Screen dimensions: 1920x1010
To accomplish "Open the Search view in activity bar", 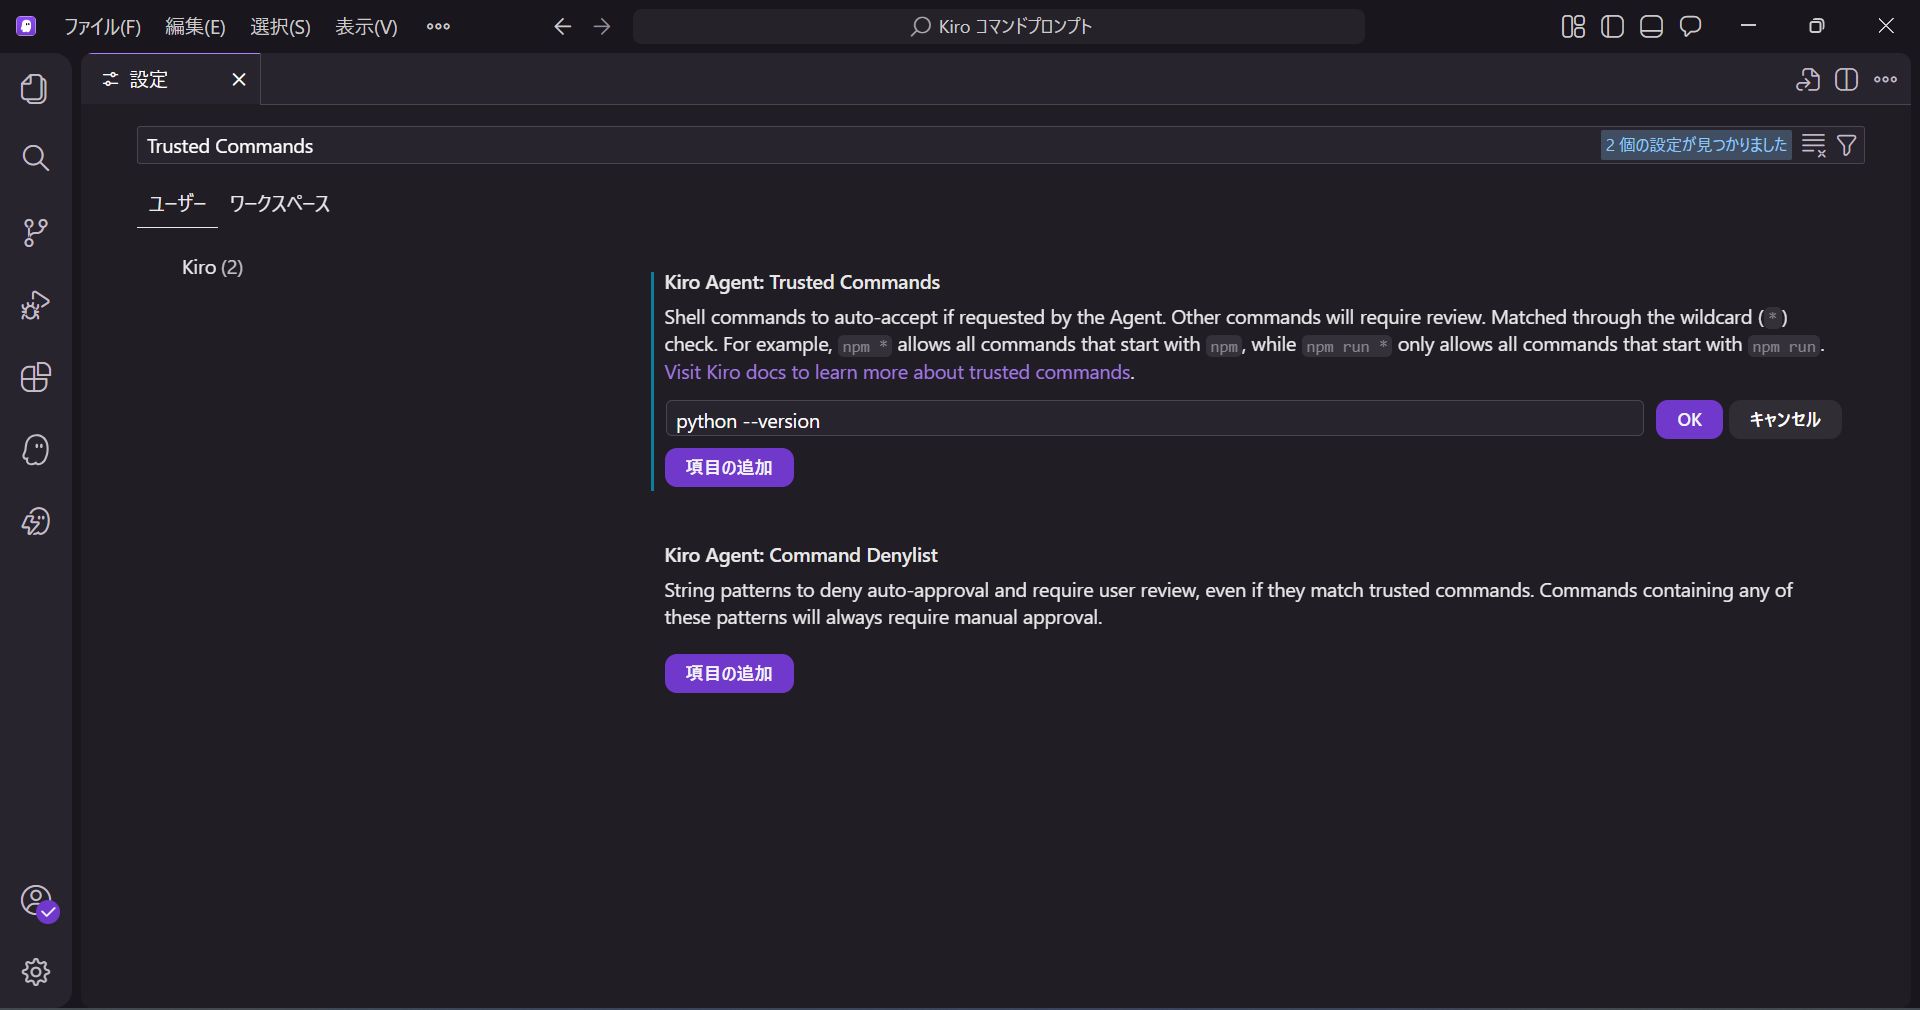I will pos(35,158).
